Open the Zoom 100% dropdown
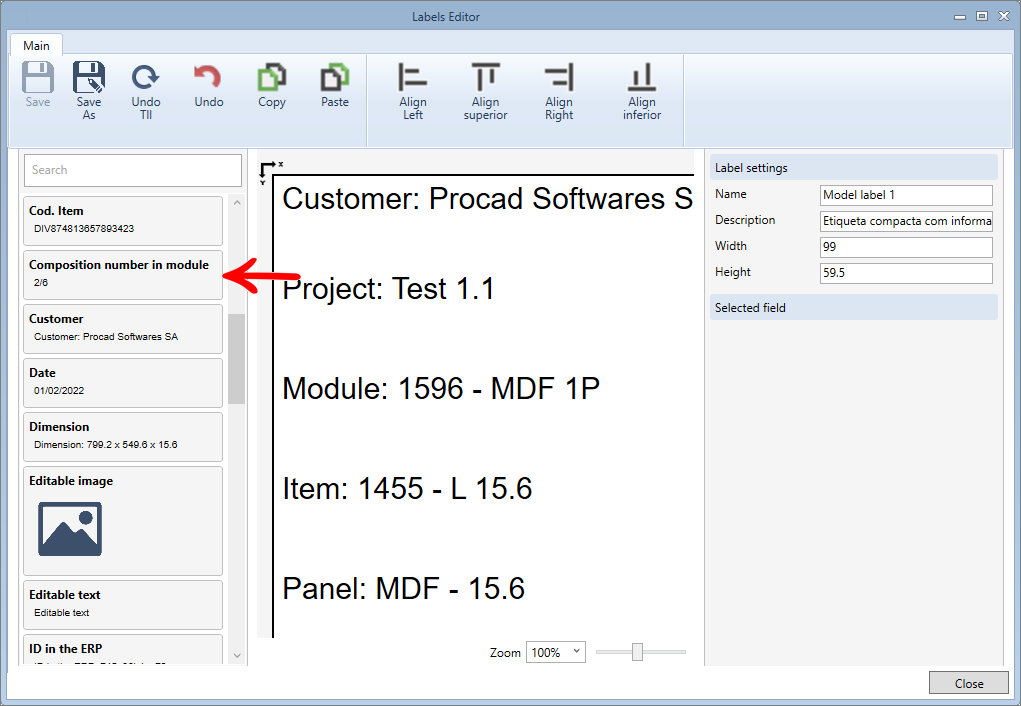The image size is (1021, 706). click(555, 652)
